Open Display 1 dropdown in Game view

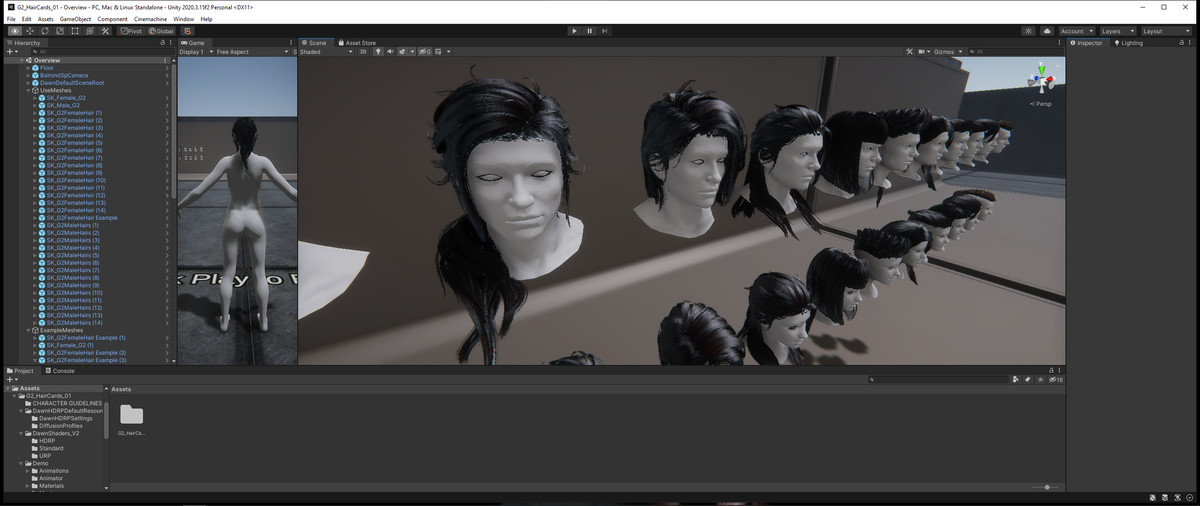point(195,51)
